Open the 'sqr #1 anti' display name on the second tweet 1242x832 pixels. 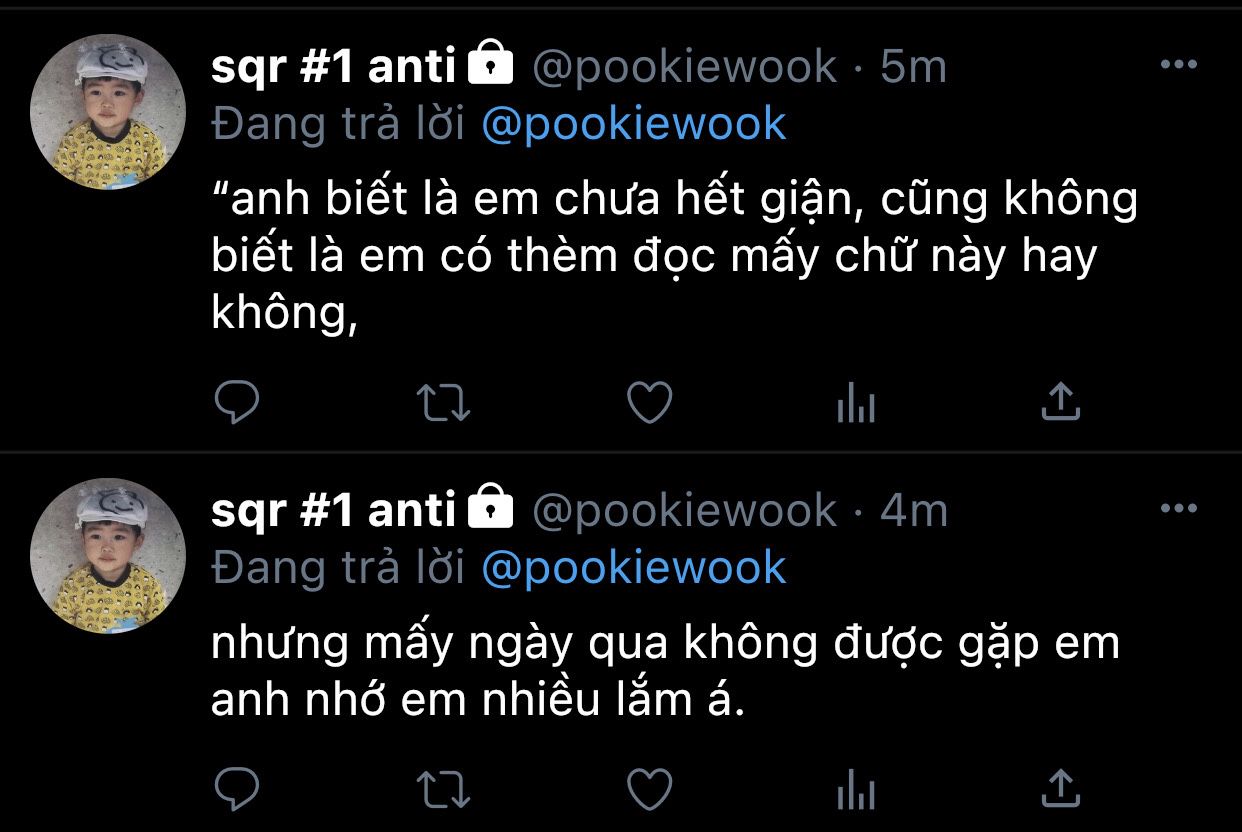[334, 511]
